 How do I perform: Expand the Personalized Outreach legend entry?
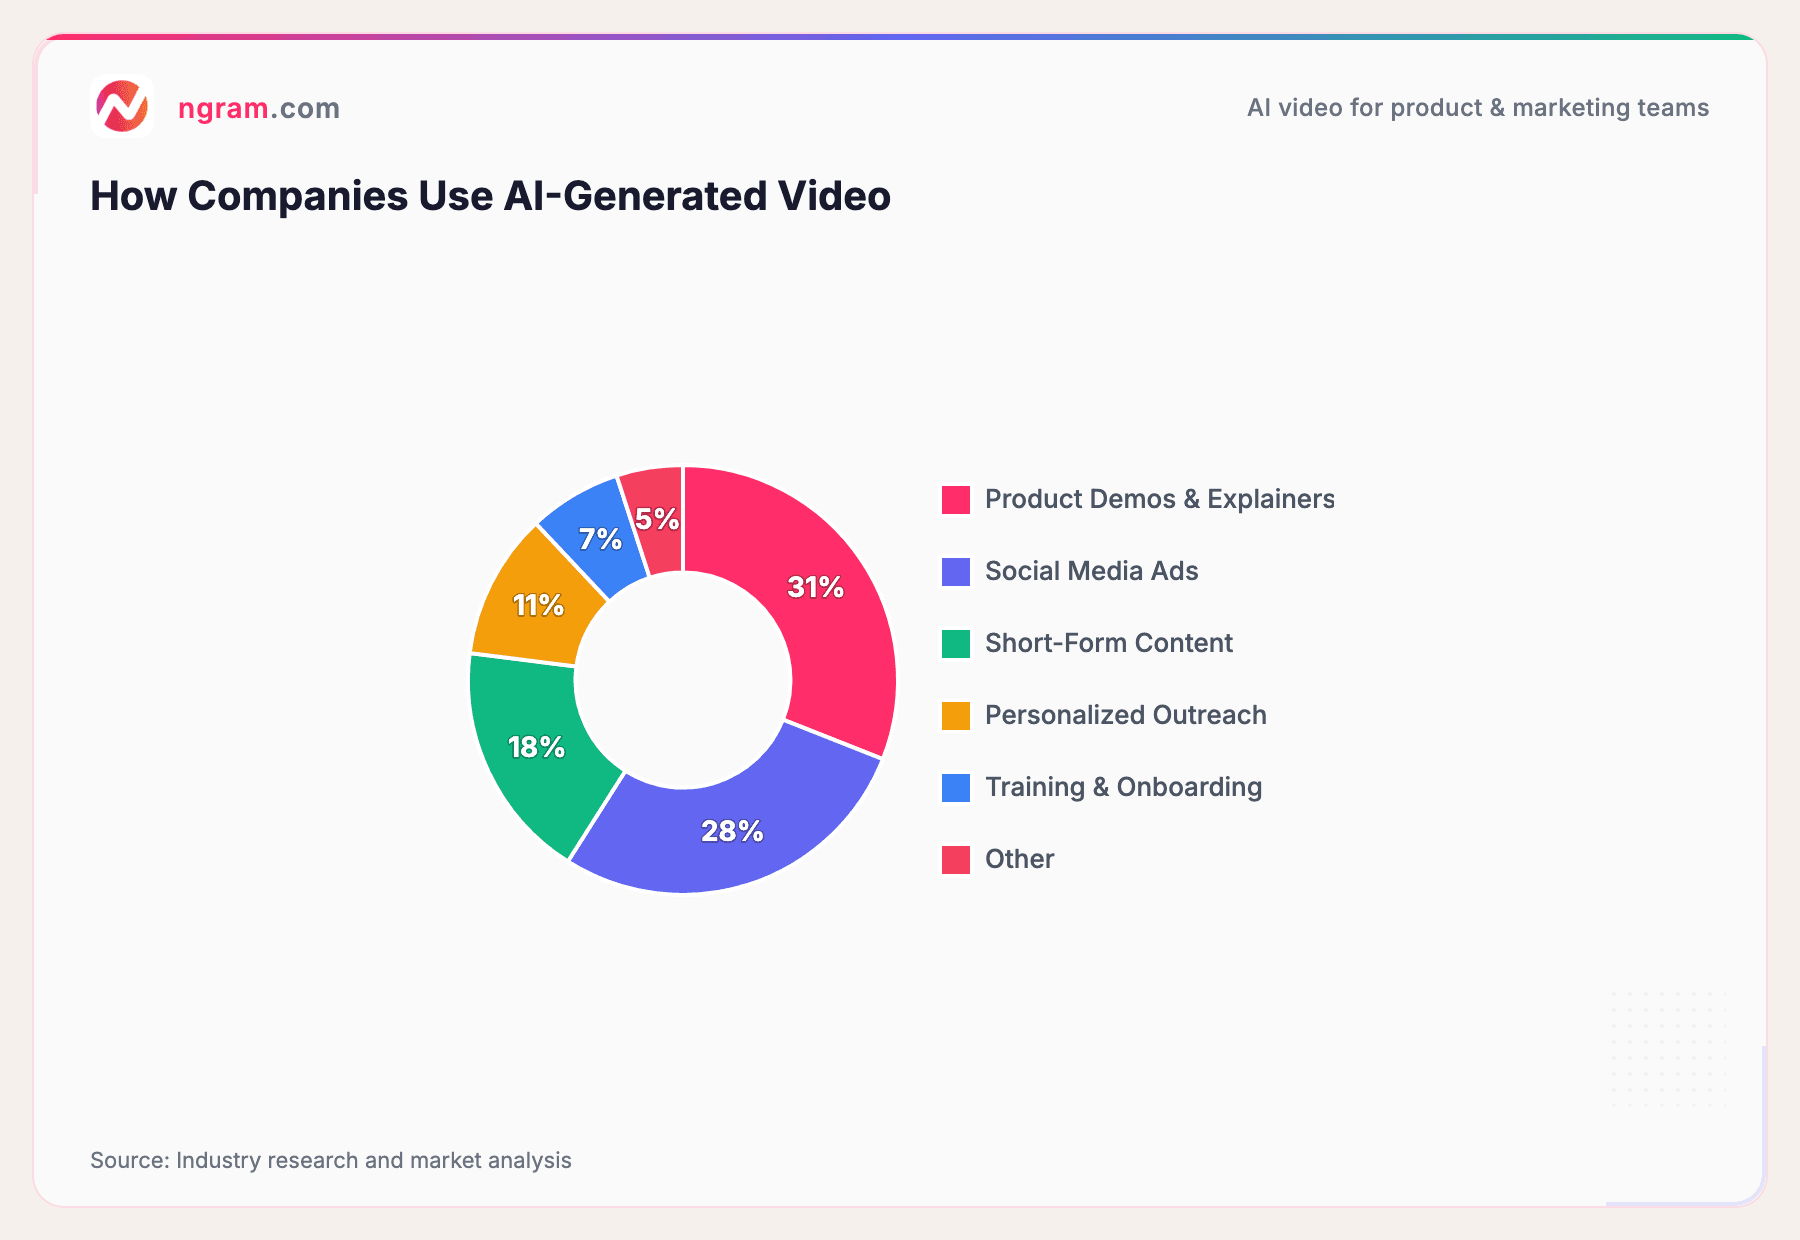point(1125,714)
